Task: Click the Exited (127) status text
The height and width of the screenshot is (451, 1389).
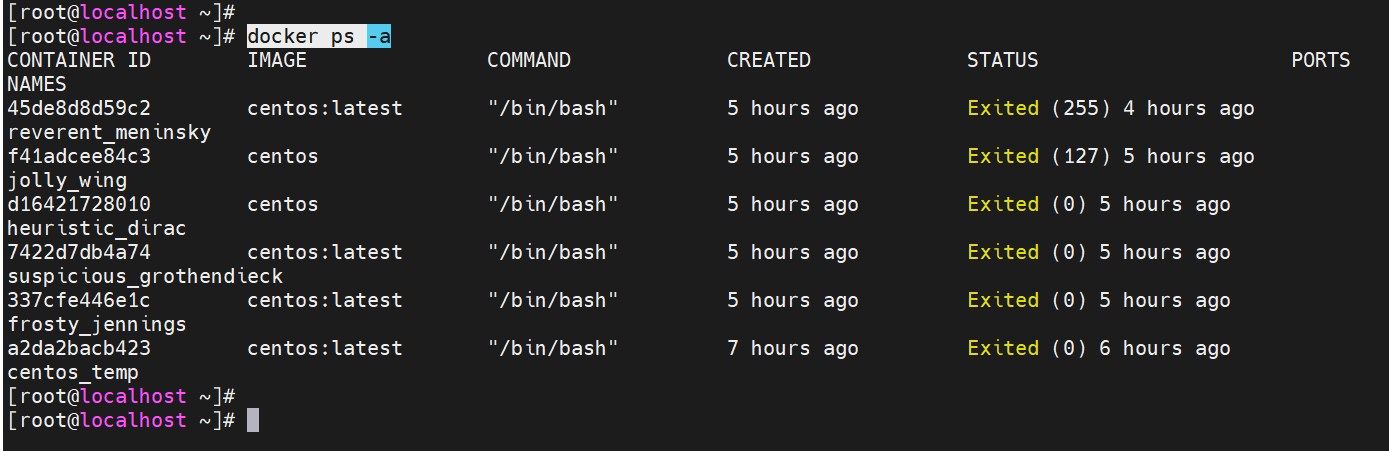Action: 1039,156
